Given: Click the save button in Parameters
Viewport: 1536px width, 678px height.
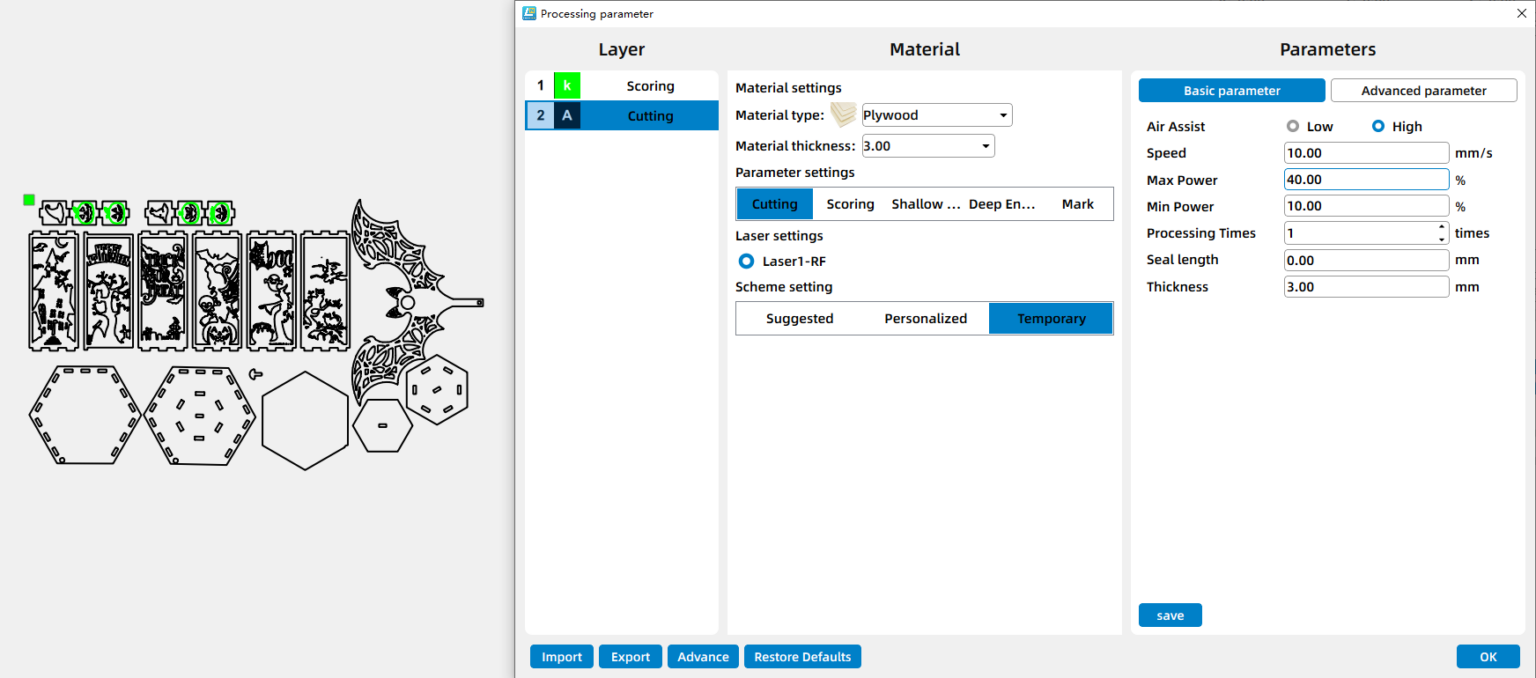Looking at the screenshot, I should click(x=1169, y=616).
